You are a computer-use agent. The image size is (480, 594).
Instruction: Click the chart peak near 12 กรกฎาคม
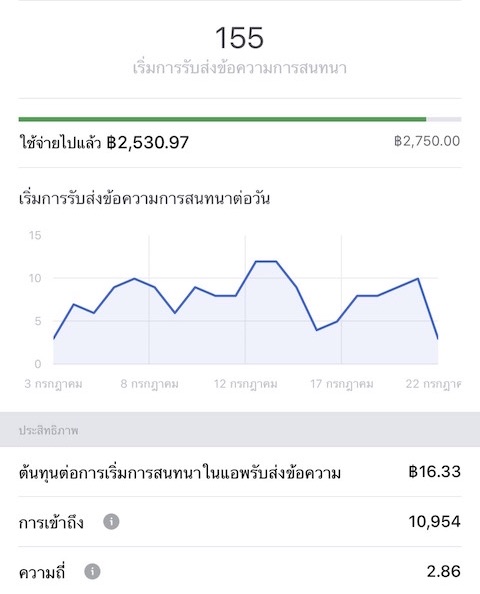point(266,261)
